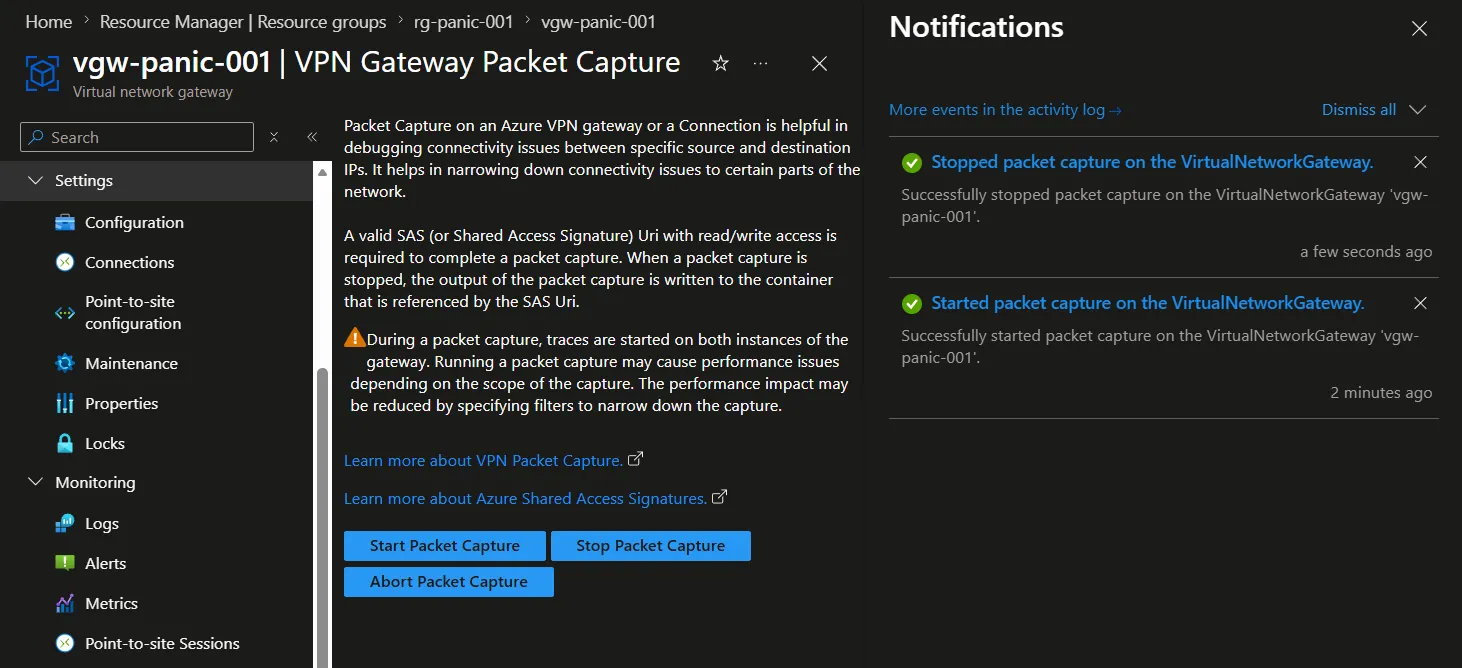This screenshot has height=668, width=1462.
Task: Open Started packet capture notification title
Action: (1148, 303)
